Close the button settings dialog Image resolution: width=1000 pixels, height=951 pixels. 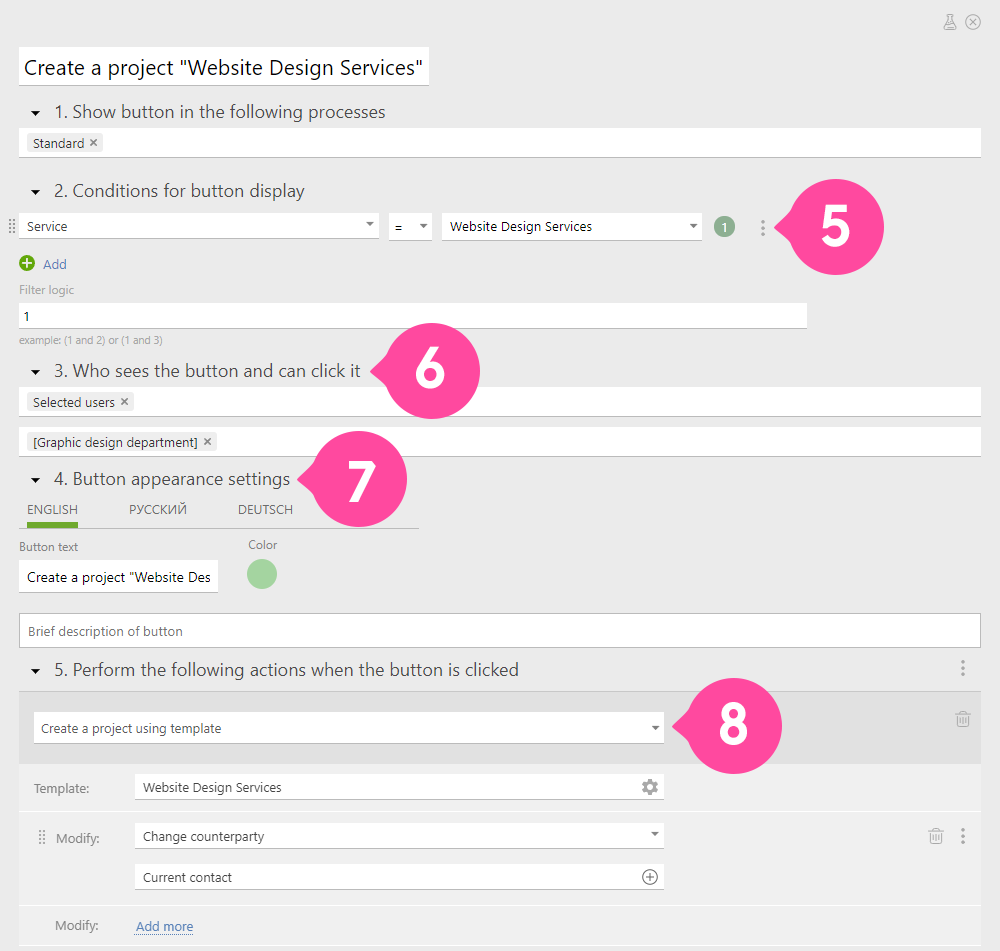tap(973, 22)
